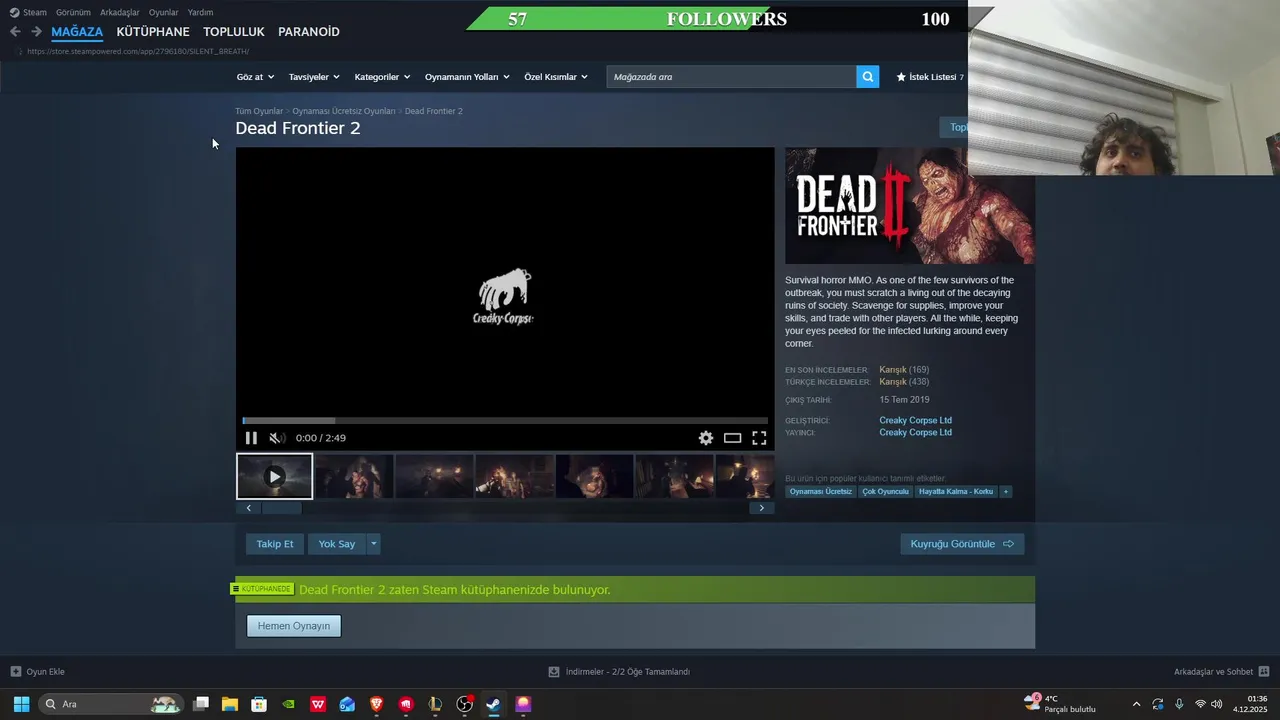
Task: Click the Dead Frontier 2 breadcrumb link
Action: pyautogui.click(x=434, y=111)
